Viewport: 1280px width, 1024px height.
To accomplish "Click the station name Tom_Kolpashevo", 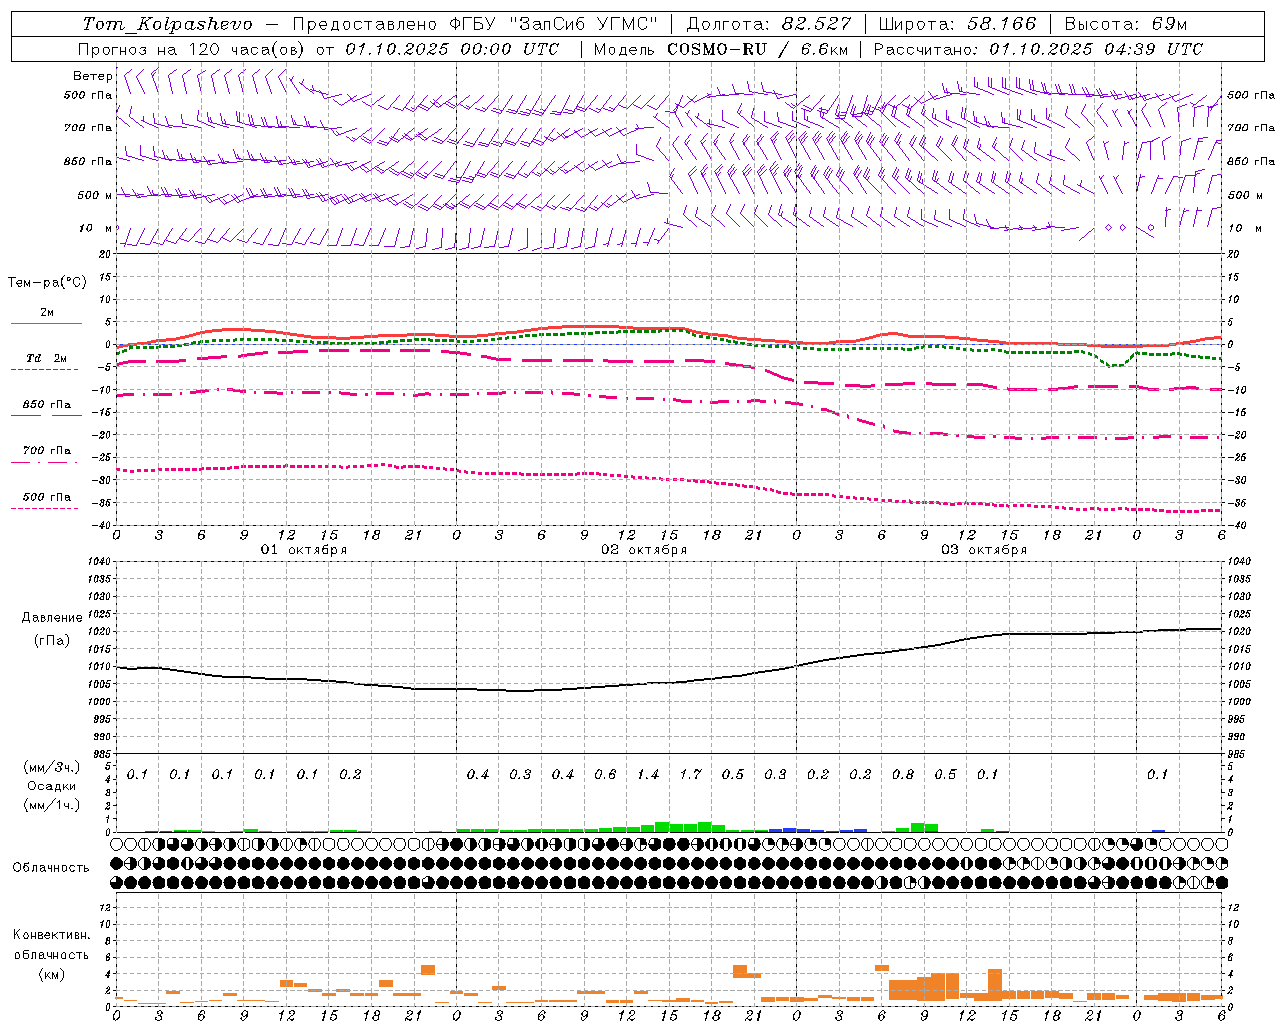I will tap(168, 24).
